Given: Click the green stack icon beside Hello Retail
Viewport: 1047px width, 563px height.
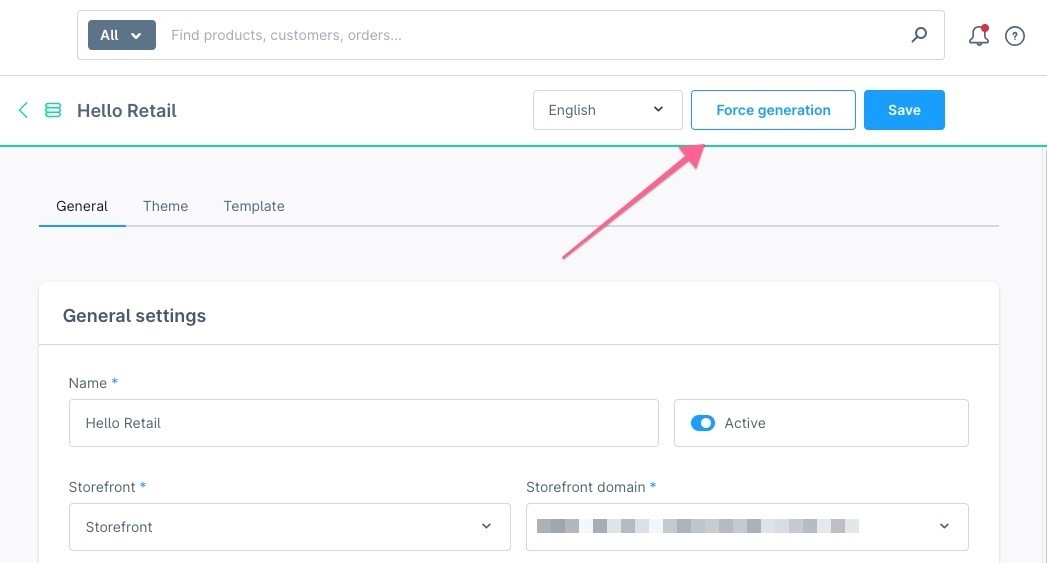Looking at the screenshot, I should 53,110.
